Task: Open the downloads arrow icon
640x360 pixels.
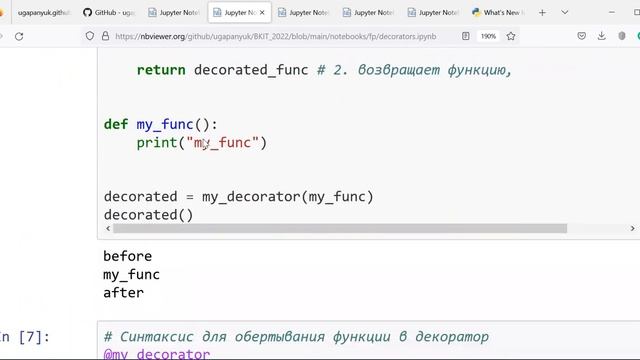Action: 602,36
